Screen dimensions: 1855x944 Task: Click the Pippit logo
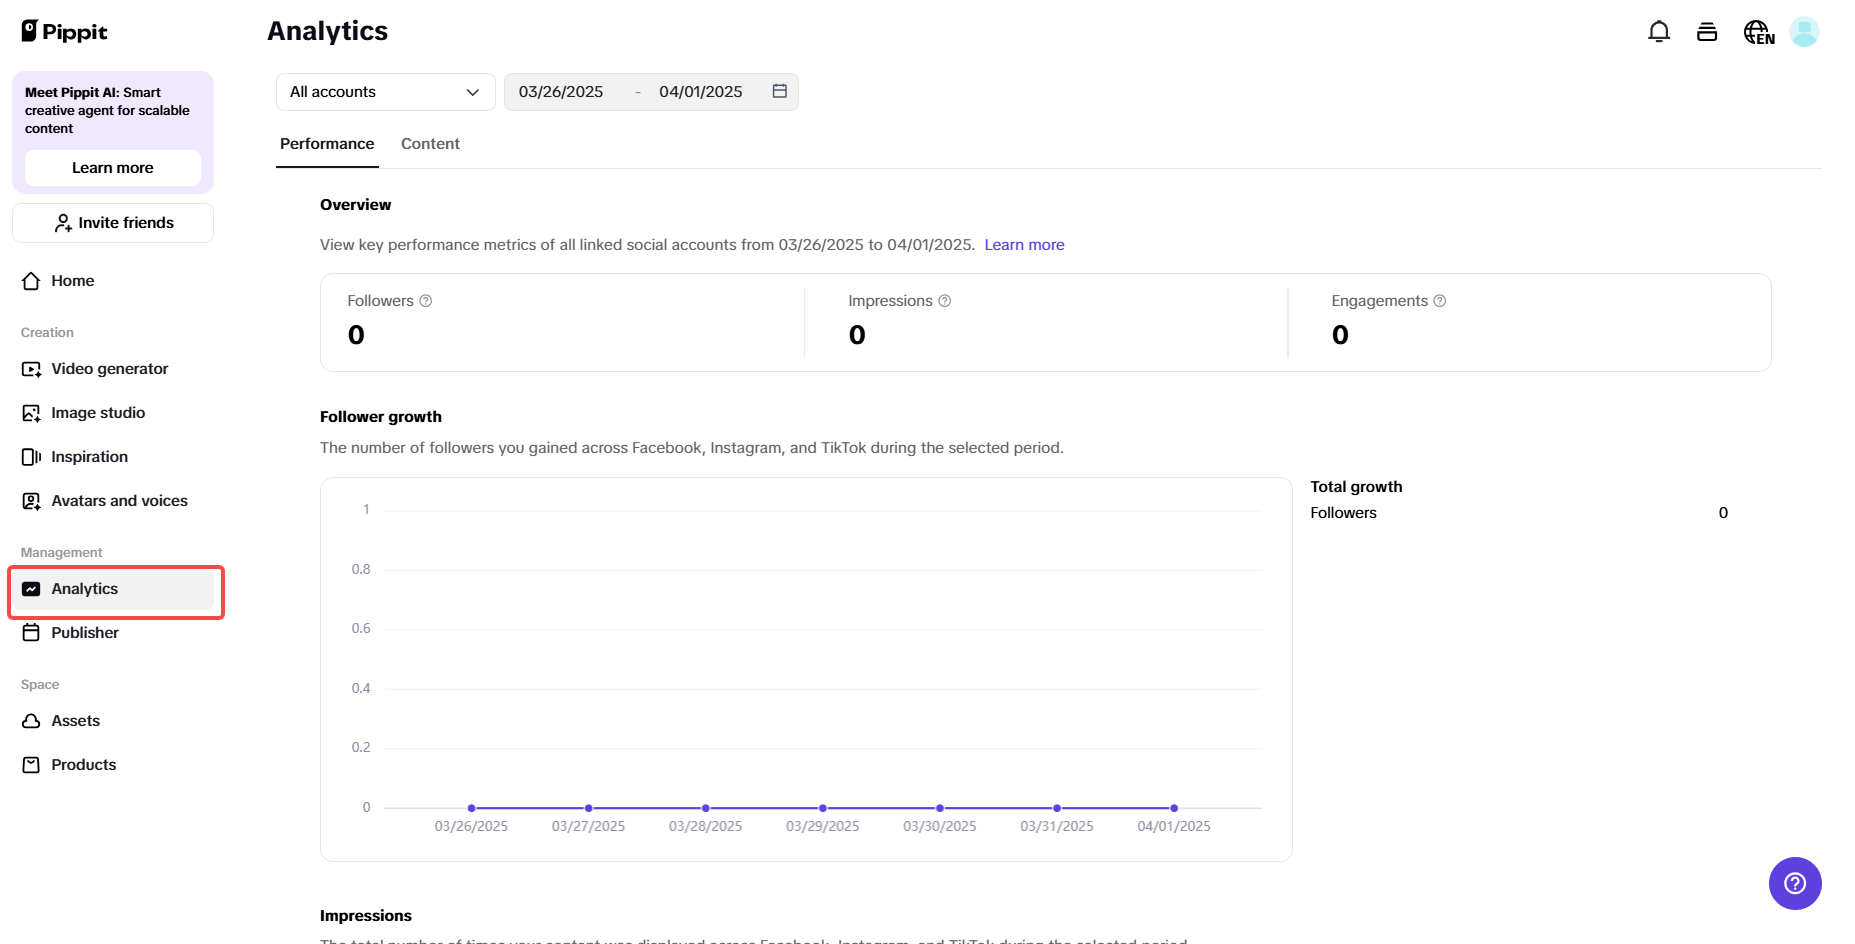[x=64, y=31]
